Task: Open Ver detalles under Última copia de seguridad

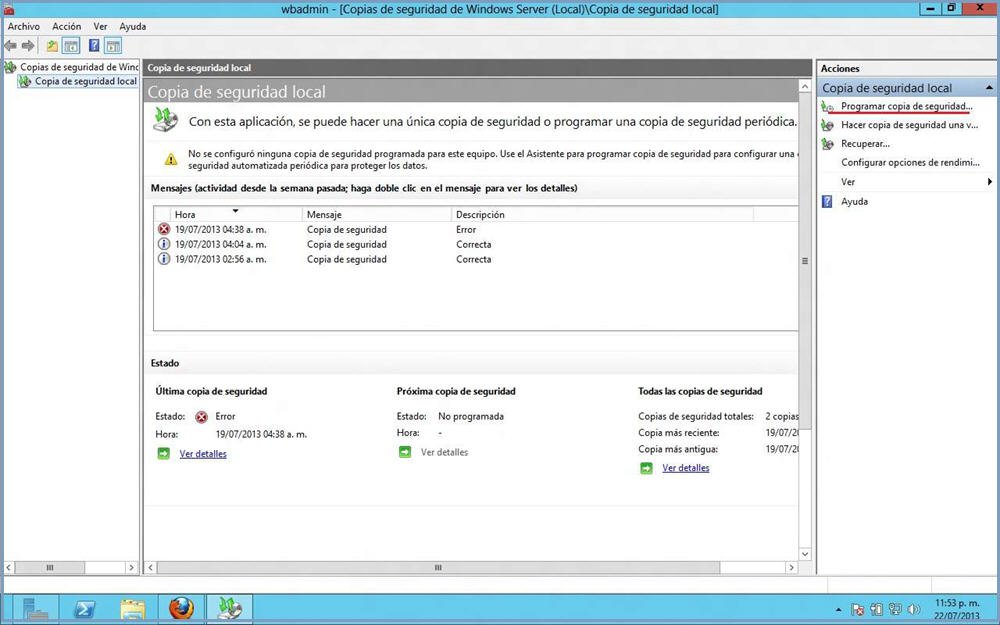Action: click(203, 454)
